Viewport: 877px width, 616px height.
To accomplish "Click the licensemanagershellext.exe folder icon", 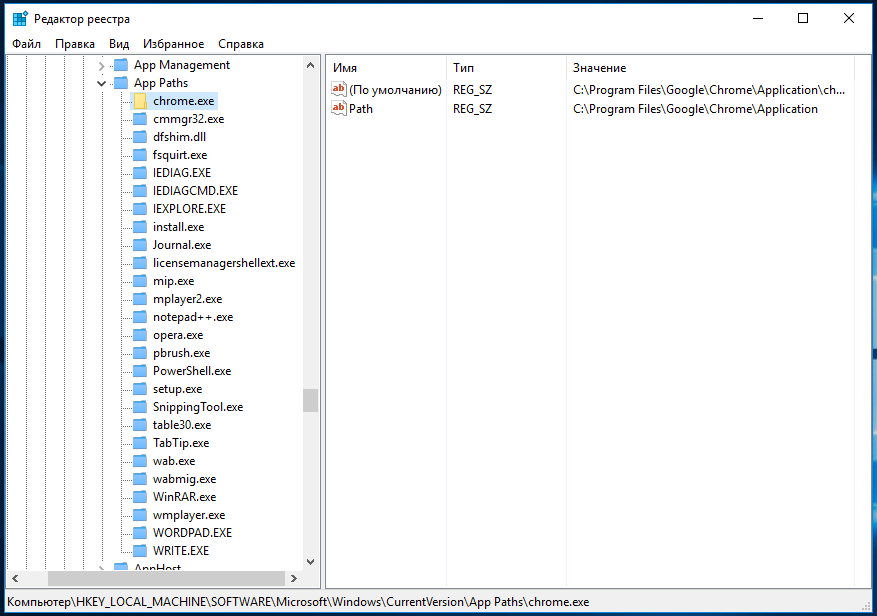I will (140, 262).
